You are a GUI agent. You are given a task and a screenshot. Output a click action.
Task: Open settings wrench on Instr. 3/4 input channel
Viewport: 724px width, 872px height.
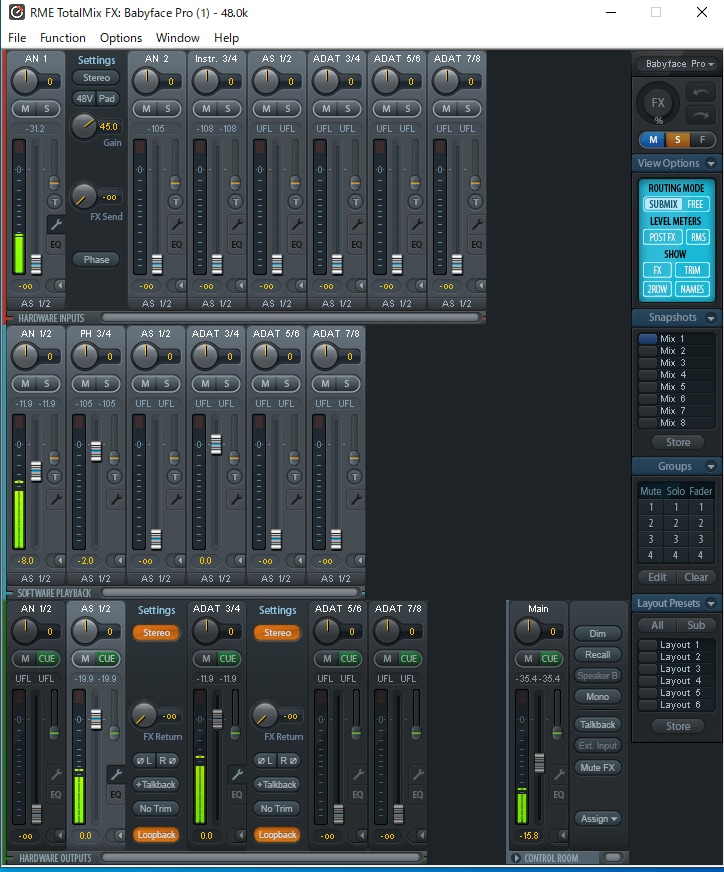coord(236,224)
